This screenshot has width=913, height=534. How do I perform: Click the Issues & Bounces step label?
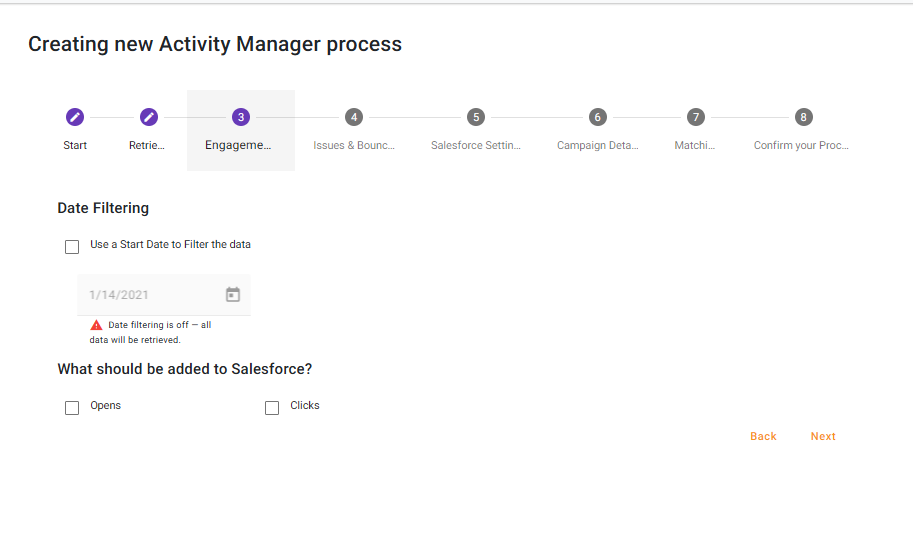coord(354,145)
